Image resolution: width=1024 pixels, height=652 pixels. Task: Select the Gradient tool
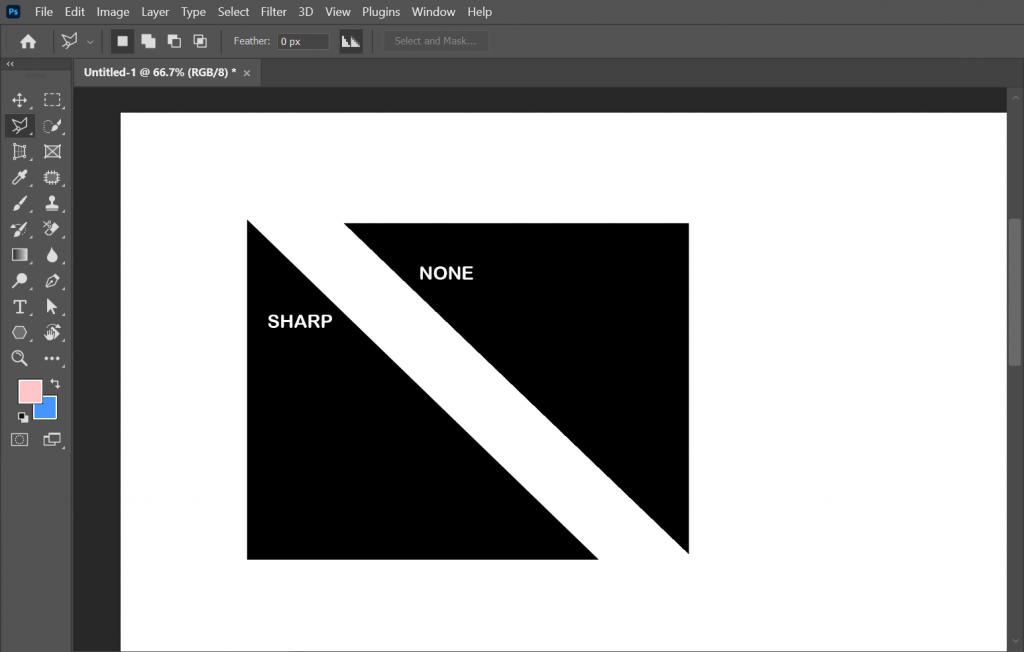[x=19, y=255]
